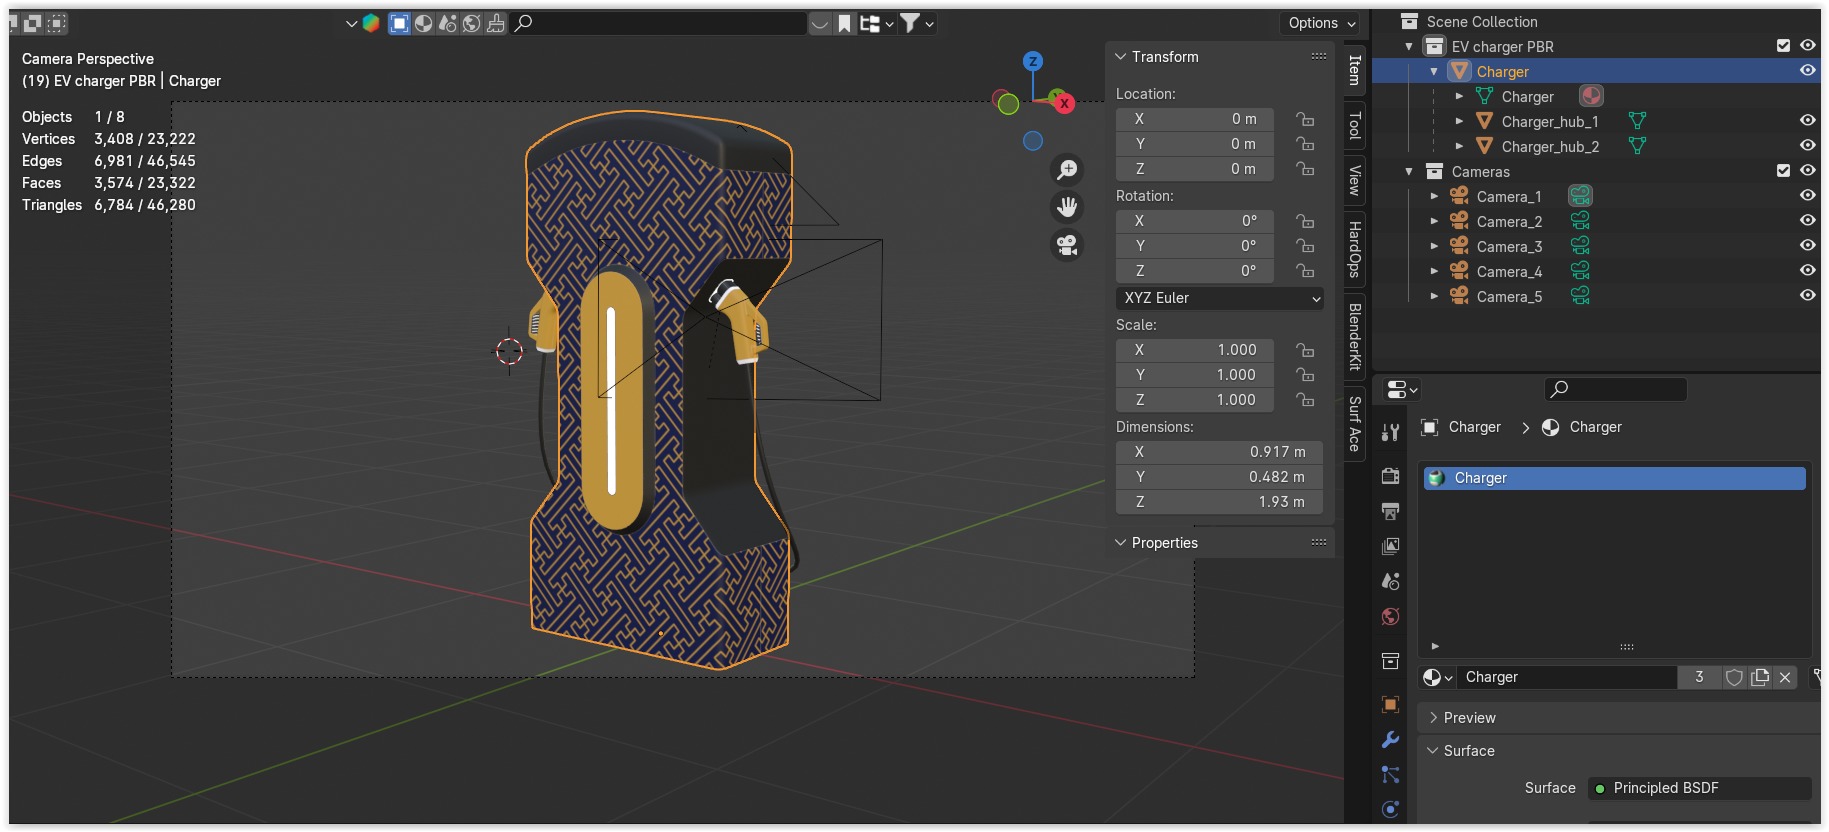Collapse the Surface panel
Screen dimensions: 1829x832
[1434, 751]
